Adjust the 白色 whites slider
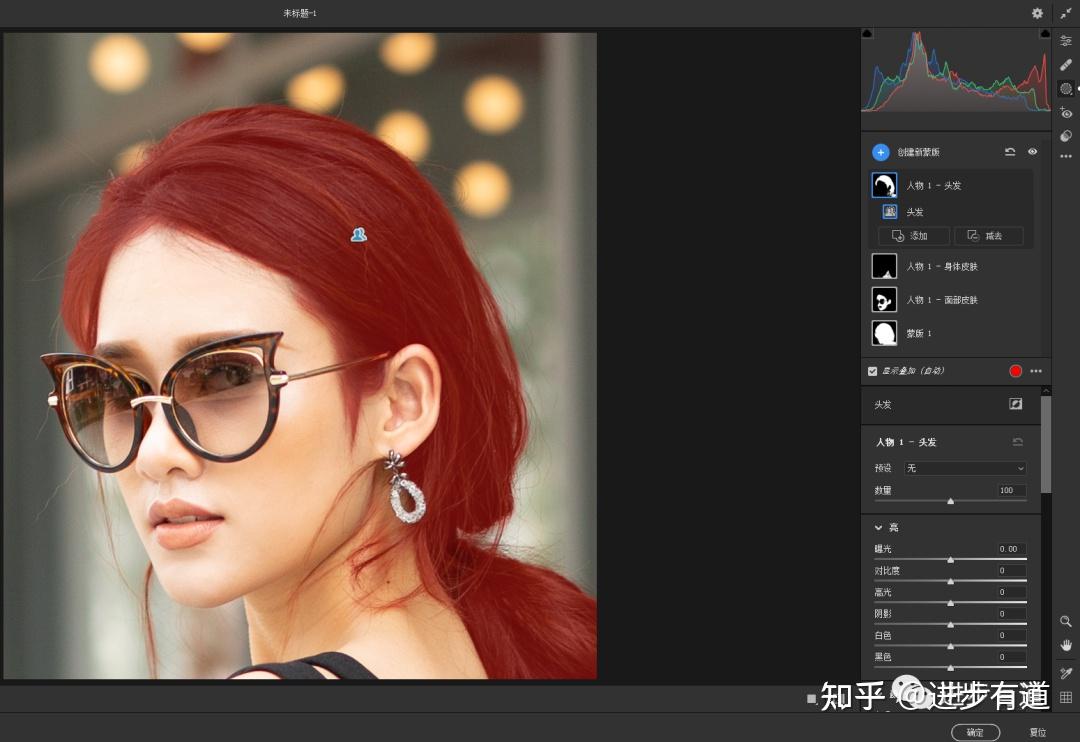Image resolution: width=1080 pixels, height=742 pixels. tap(951, 646)
